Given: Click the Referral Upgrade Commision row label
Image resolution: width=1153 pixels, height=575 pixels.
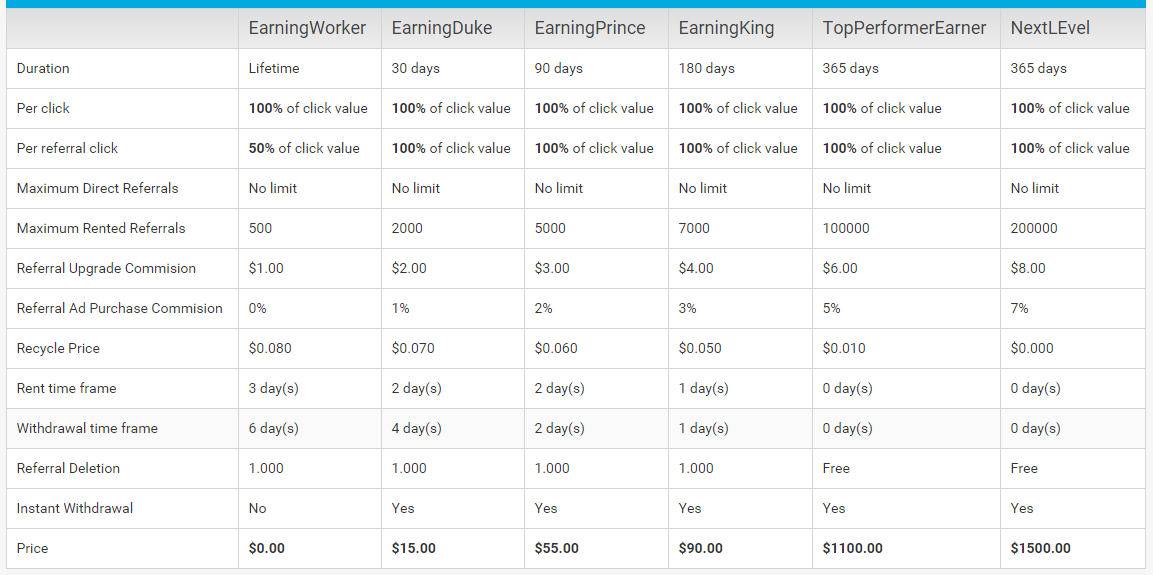Looking at the screenshot, I should (106, 268).
